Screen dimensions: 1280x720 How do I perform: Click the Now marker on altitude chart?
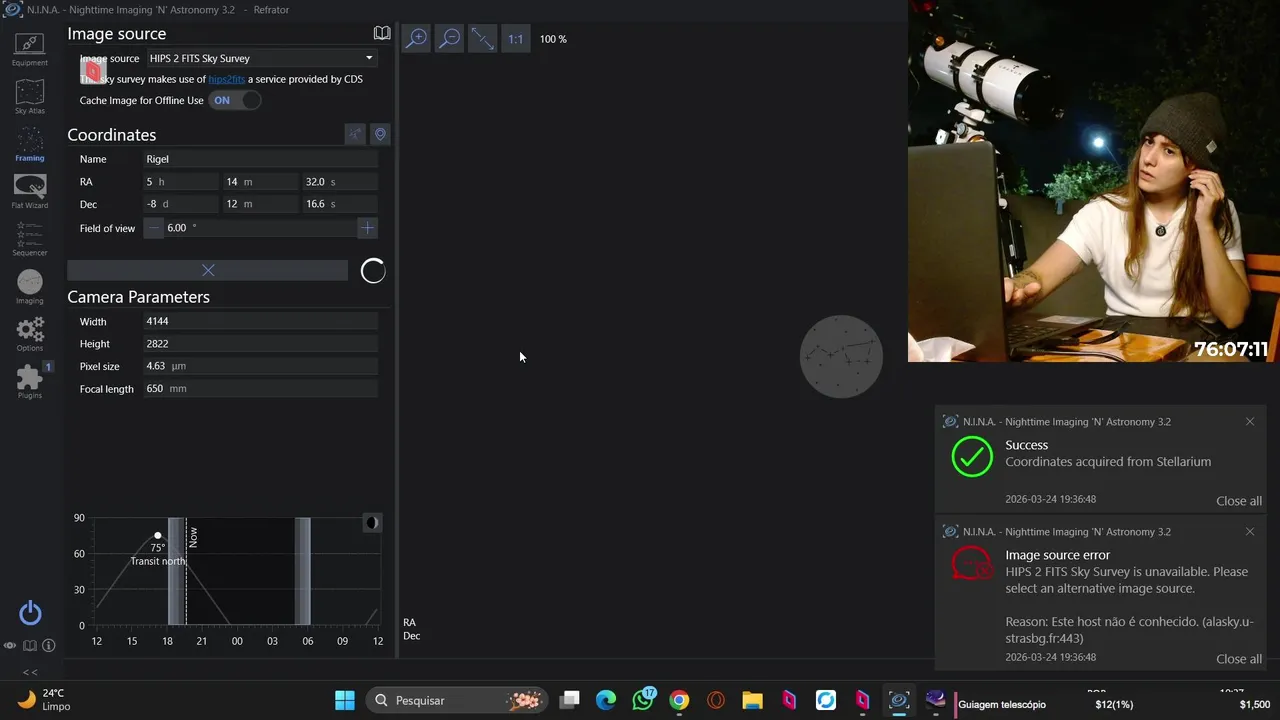193,537
